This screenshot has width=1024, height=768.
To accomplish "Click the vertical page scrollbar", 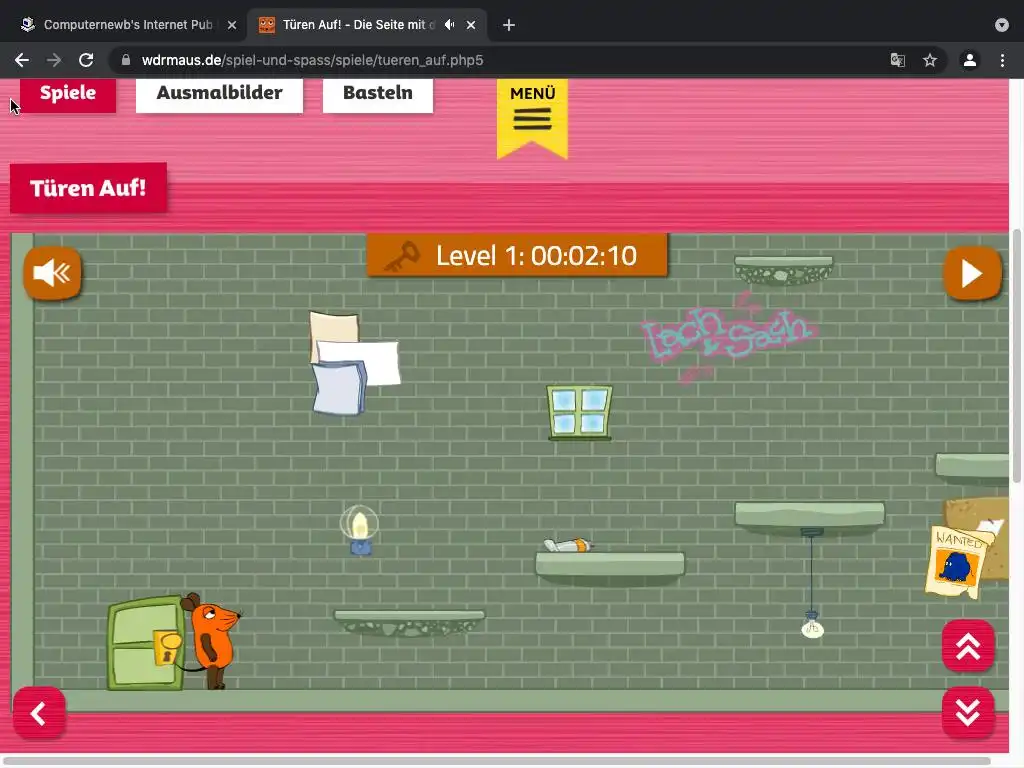I will point(1016,356).
